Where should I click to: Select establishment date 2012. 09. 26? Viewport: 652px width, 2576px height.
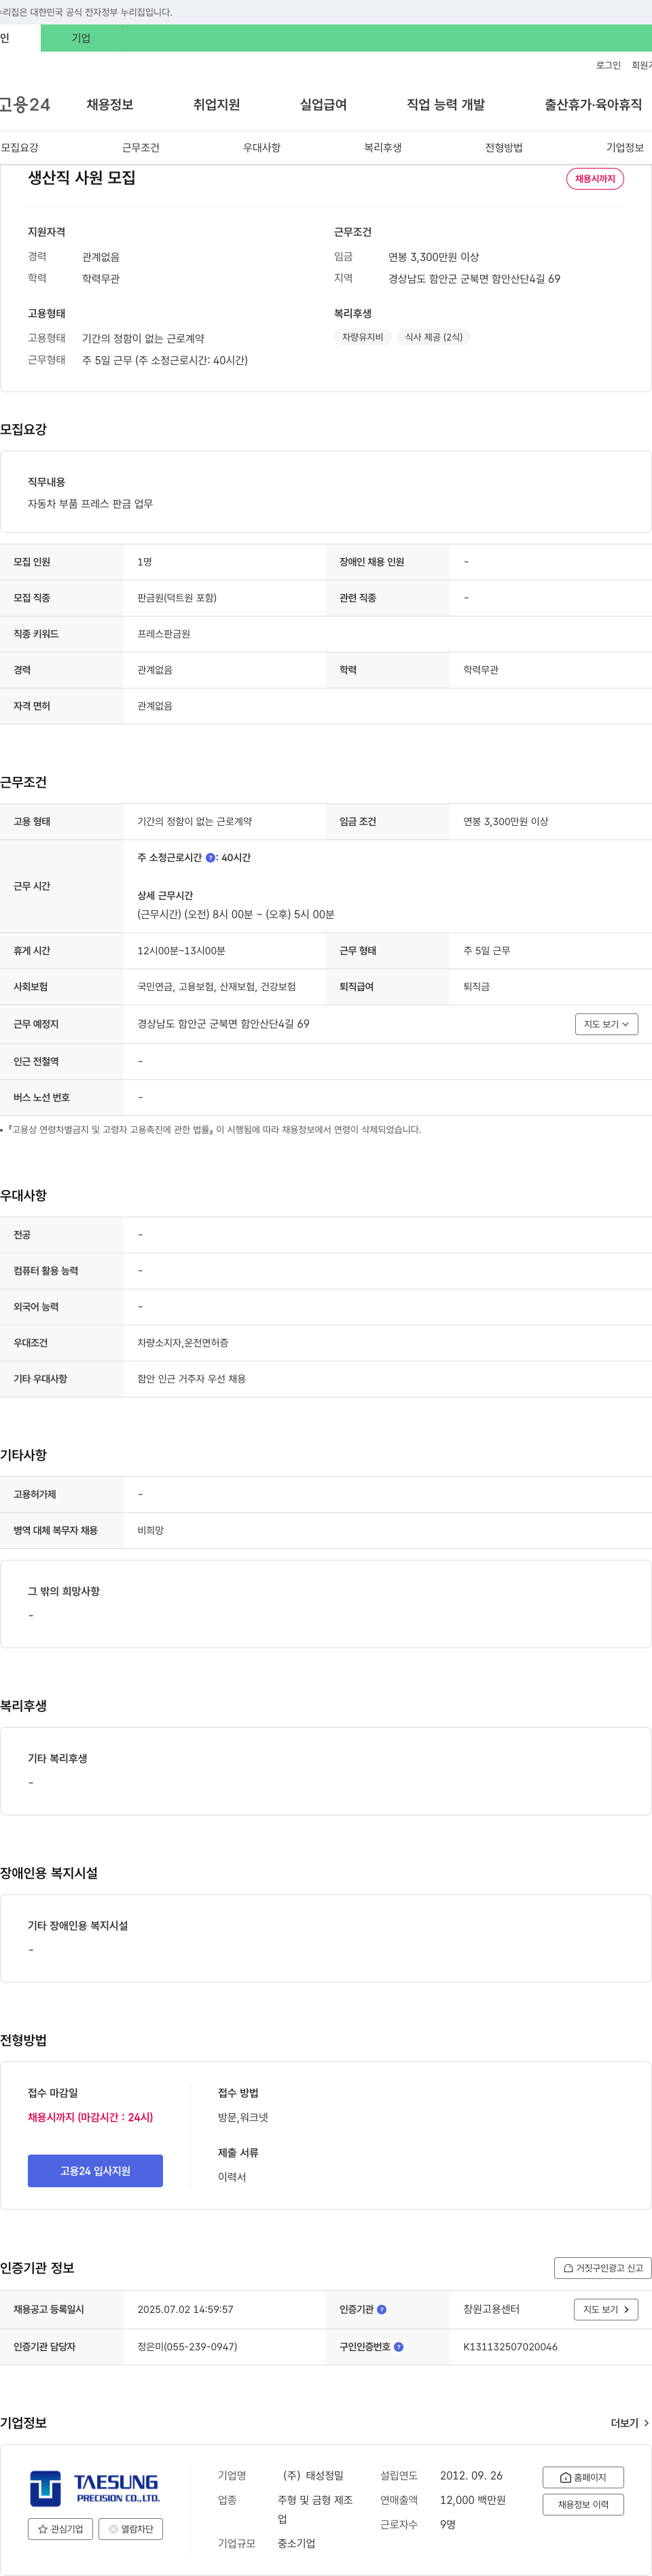(471, 2476)
